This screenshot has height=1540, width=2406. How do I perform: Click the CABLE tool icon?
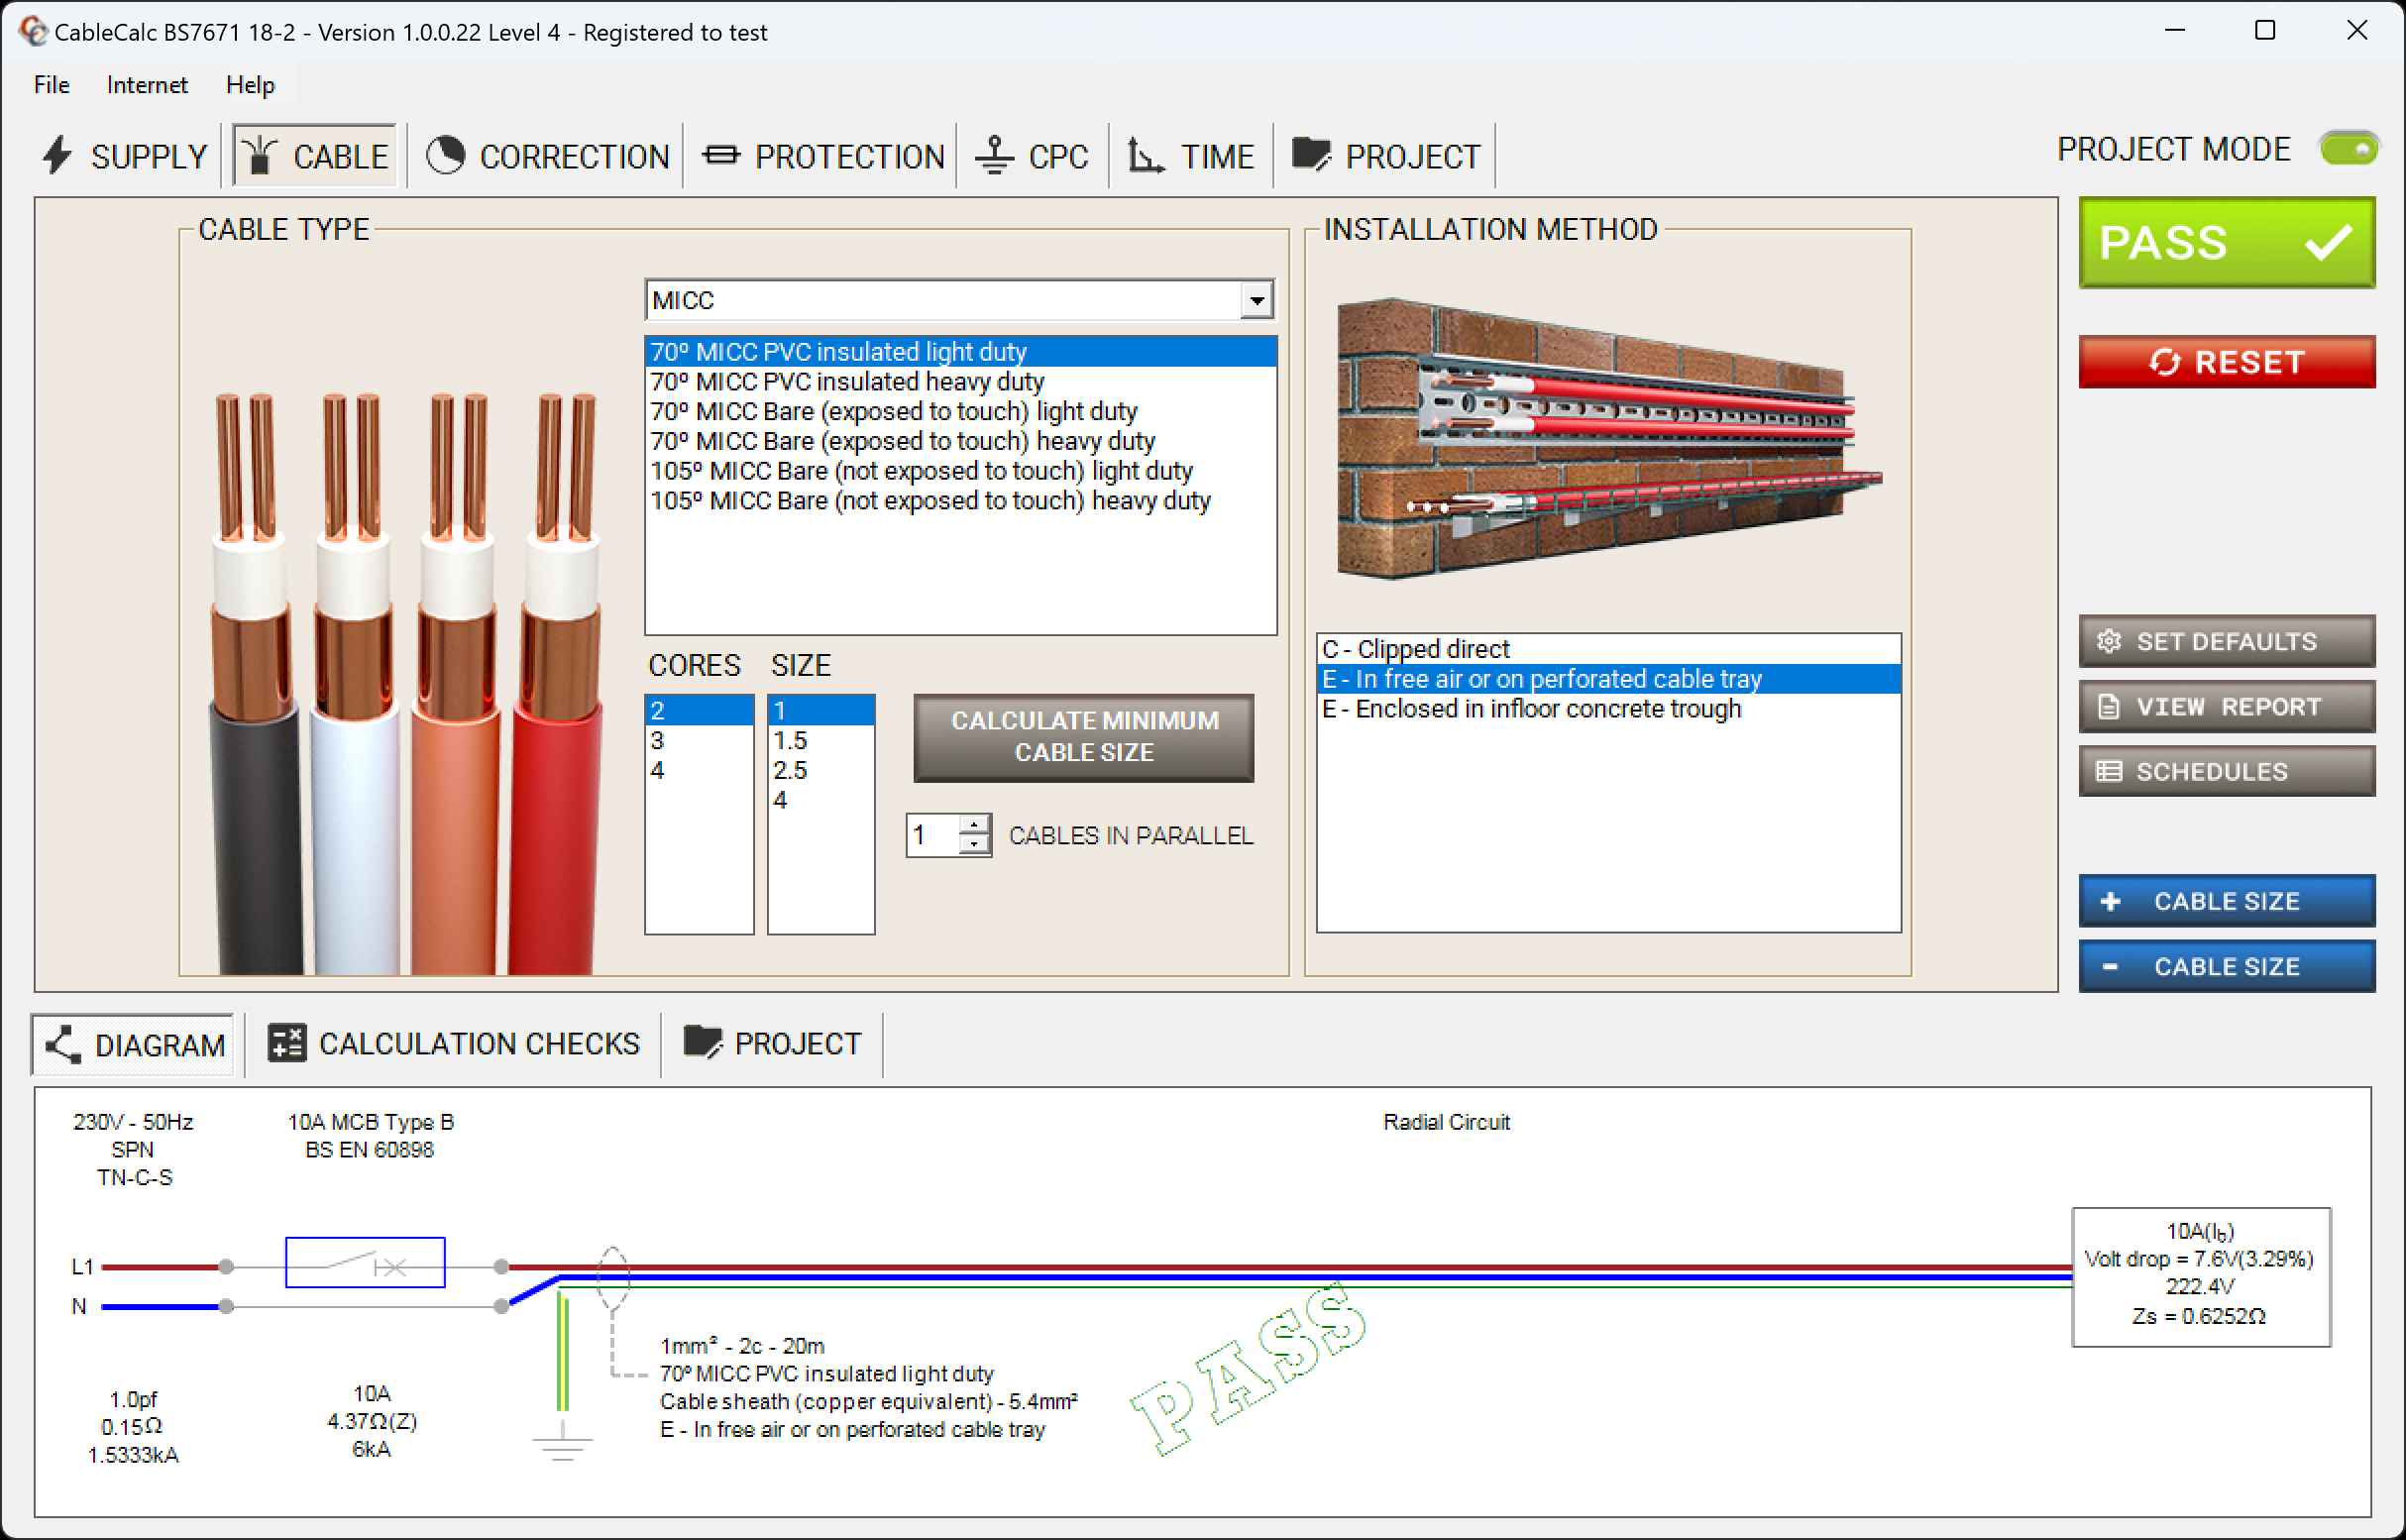pos(259,155)
